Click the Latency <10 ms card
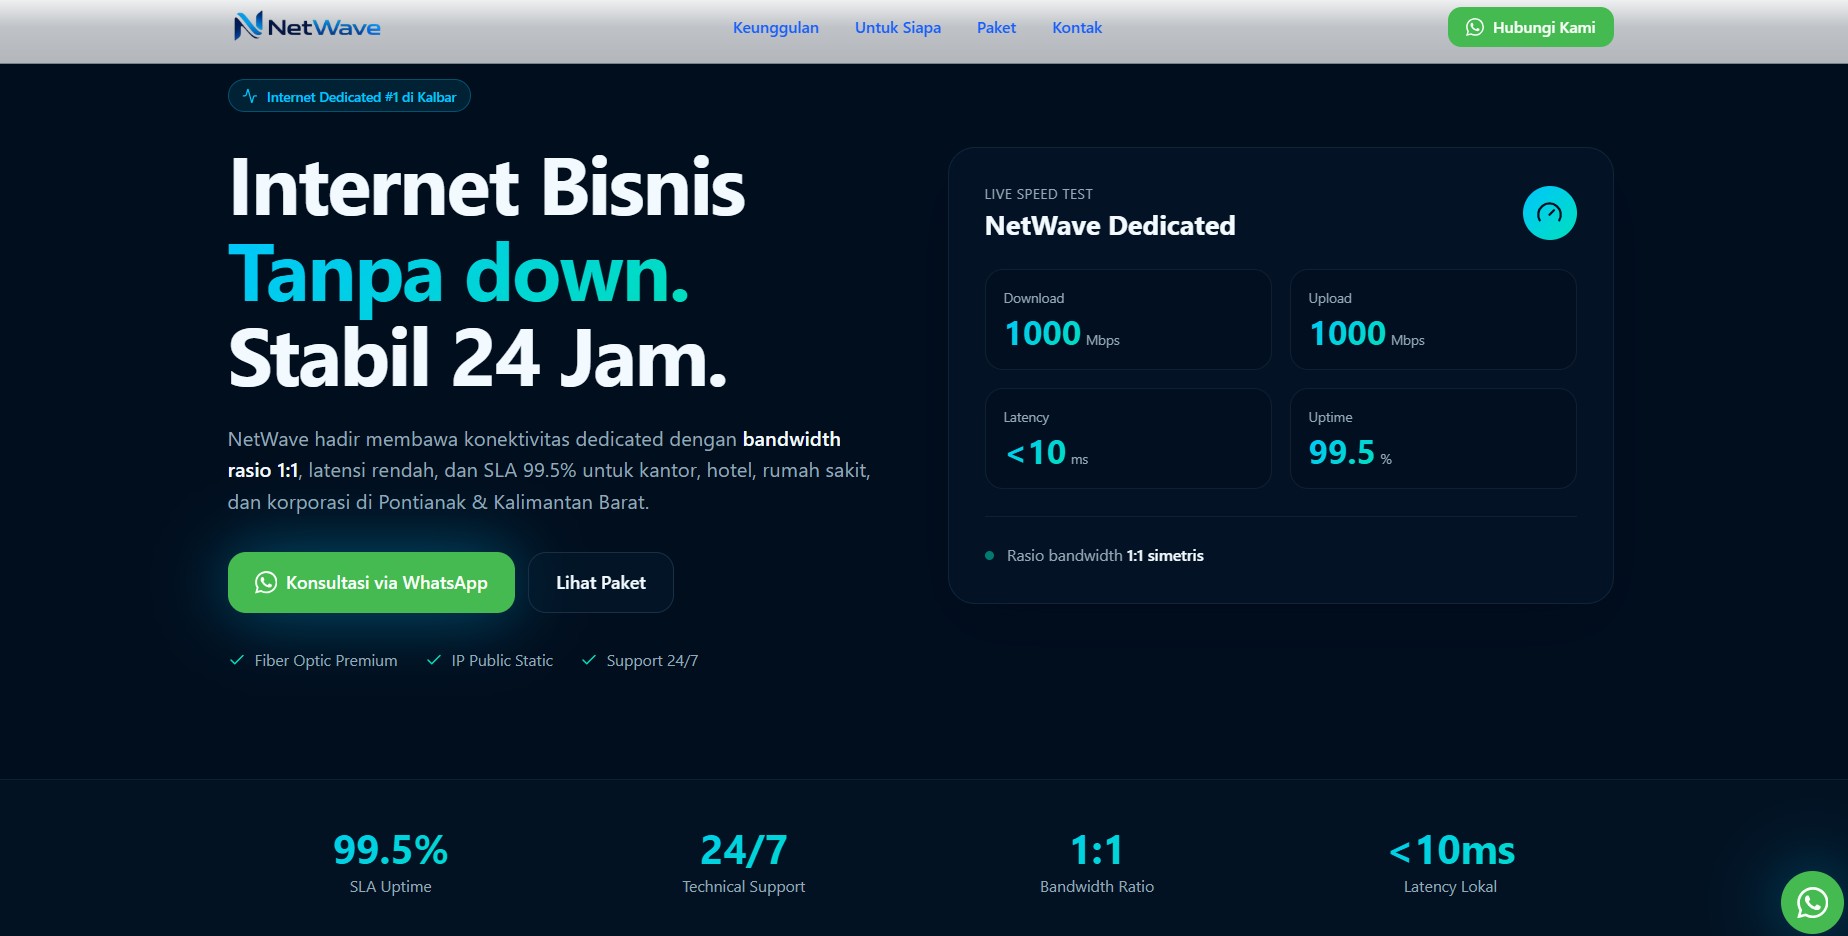Screen dimensions: 1848x936 point(1128,439)
